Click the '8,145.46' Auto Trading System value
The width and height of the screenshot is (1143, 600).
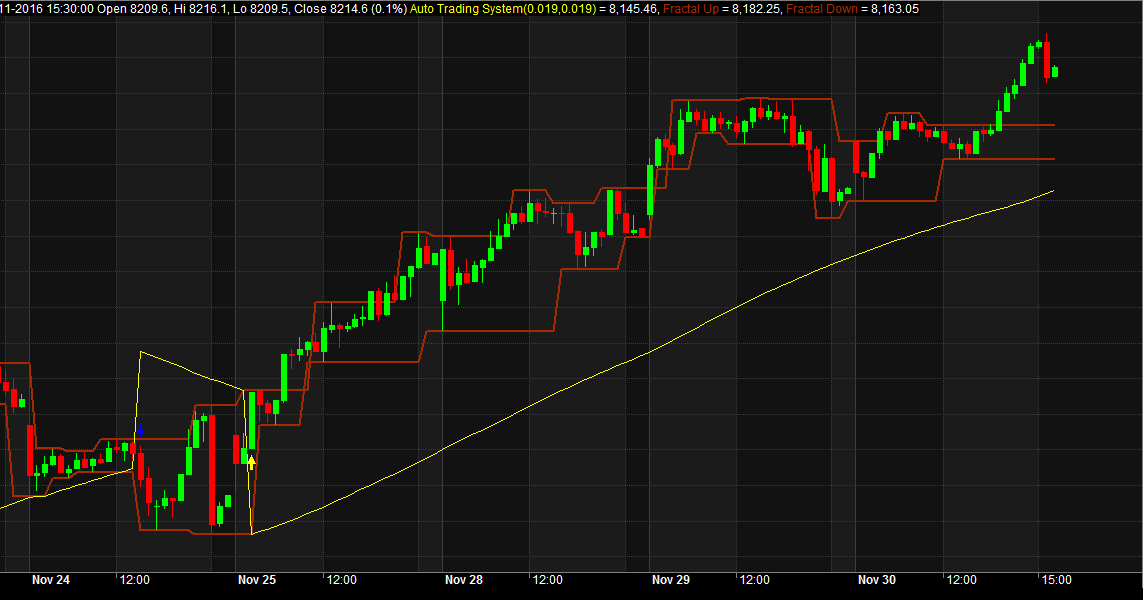tap(634, 9)
